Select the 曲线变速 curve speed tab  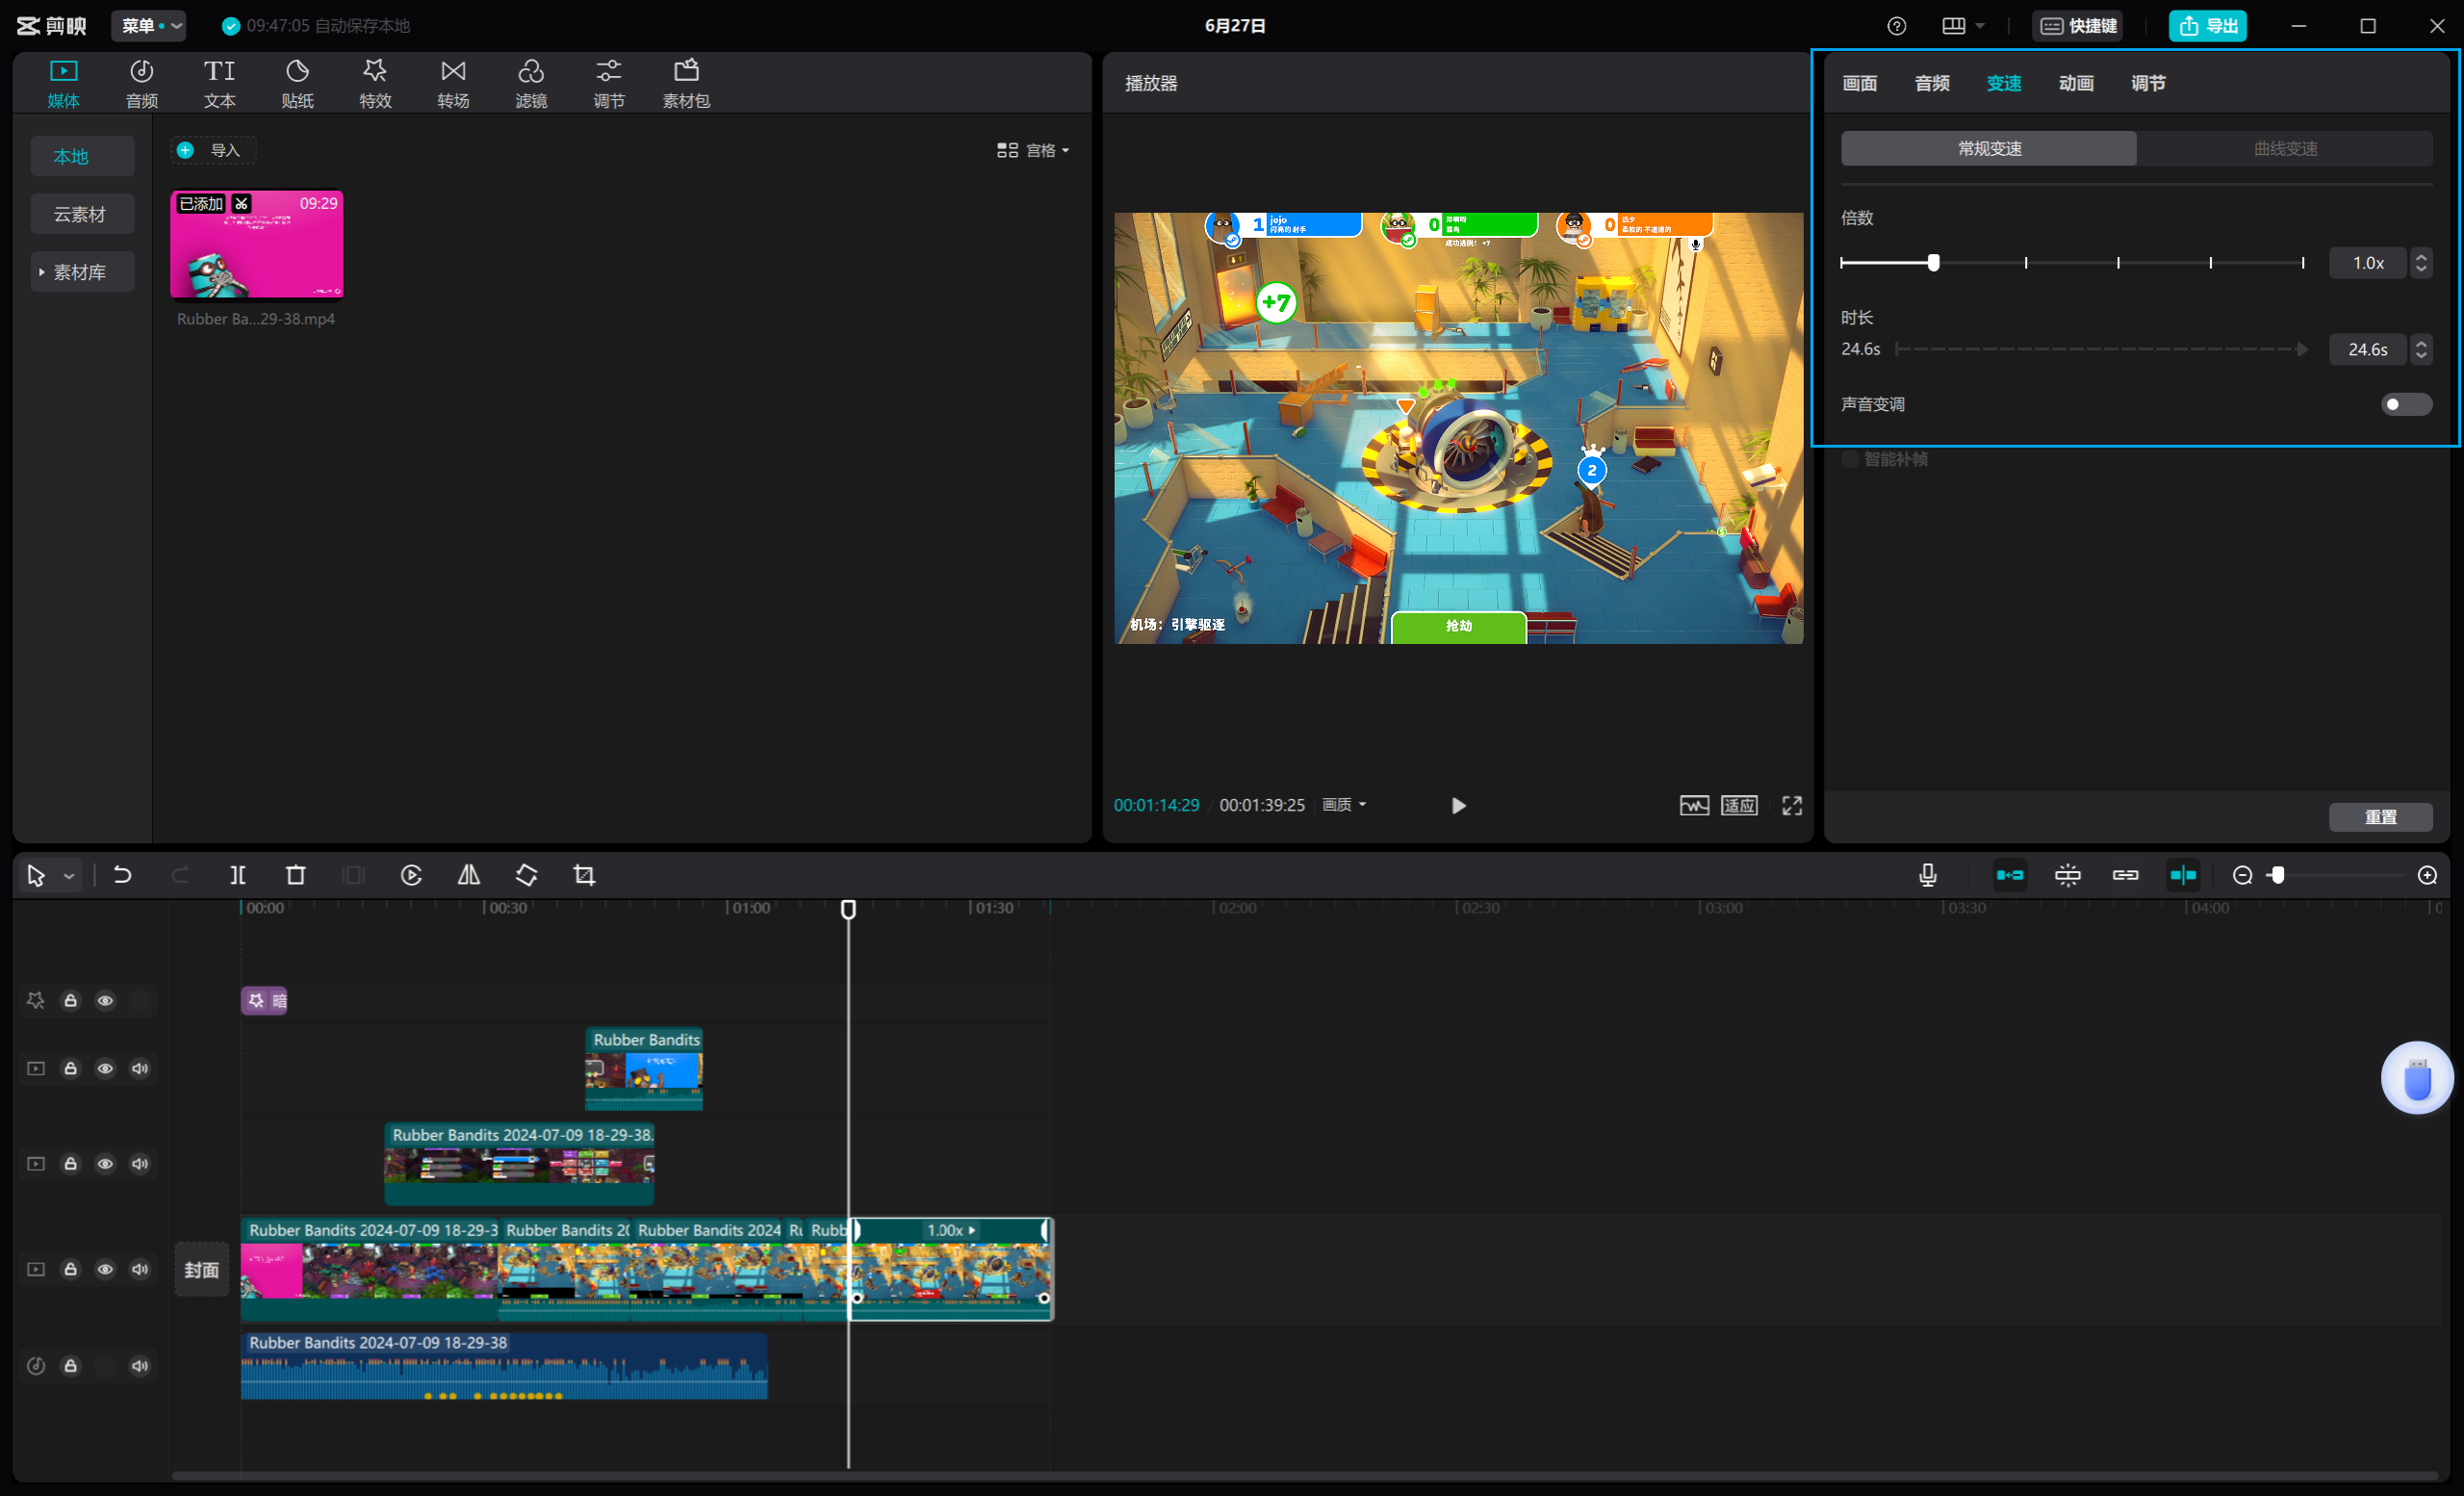point(2285,149)
